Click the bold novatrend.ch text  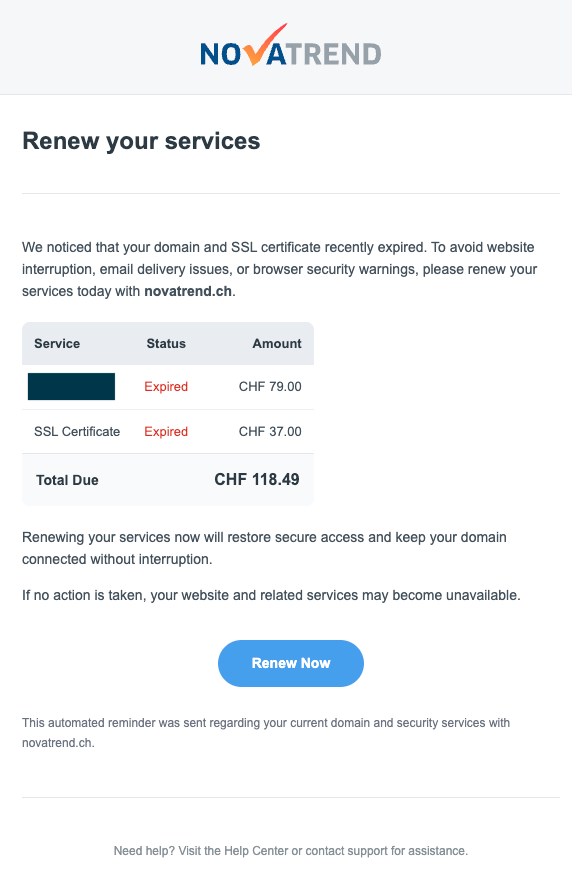(188, 291)
